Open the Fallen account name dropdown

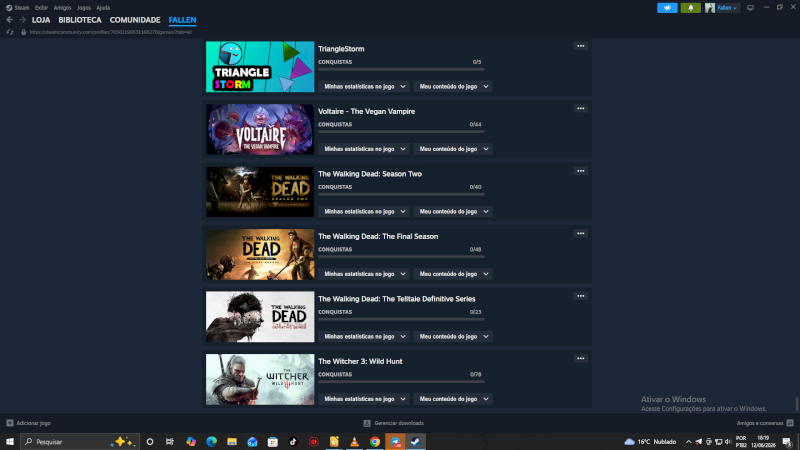pos(727,8)
